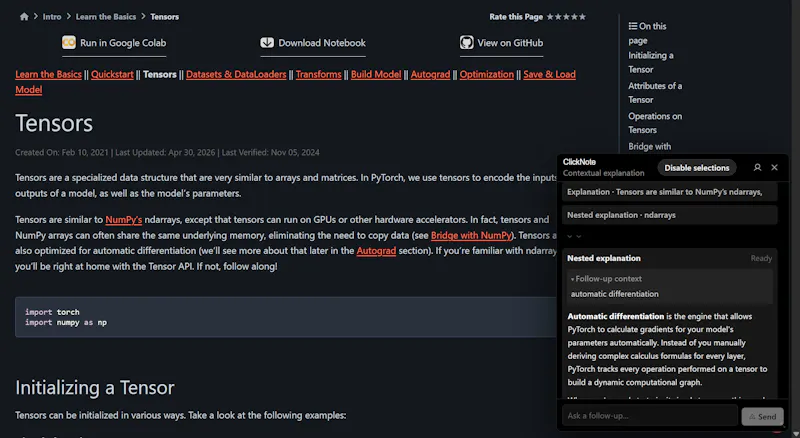Click the Ready status label
This screenshot has width=800, height=438.
pos(761,258)
